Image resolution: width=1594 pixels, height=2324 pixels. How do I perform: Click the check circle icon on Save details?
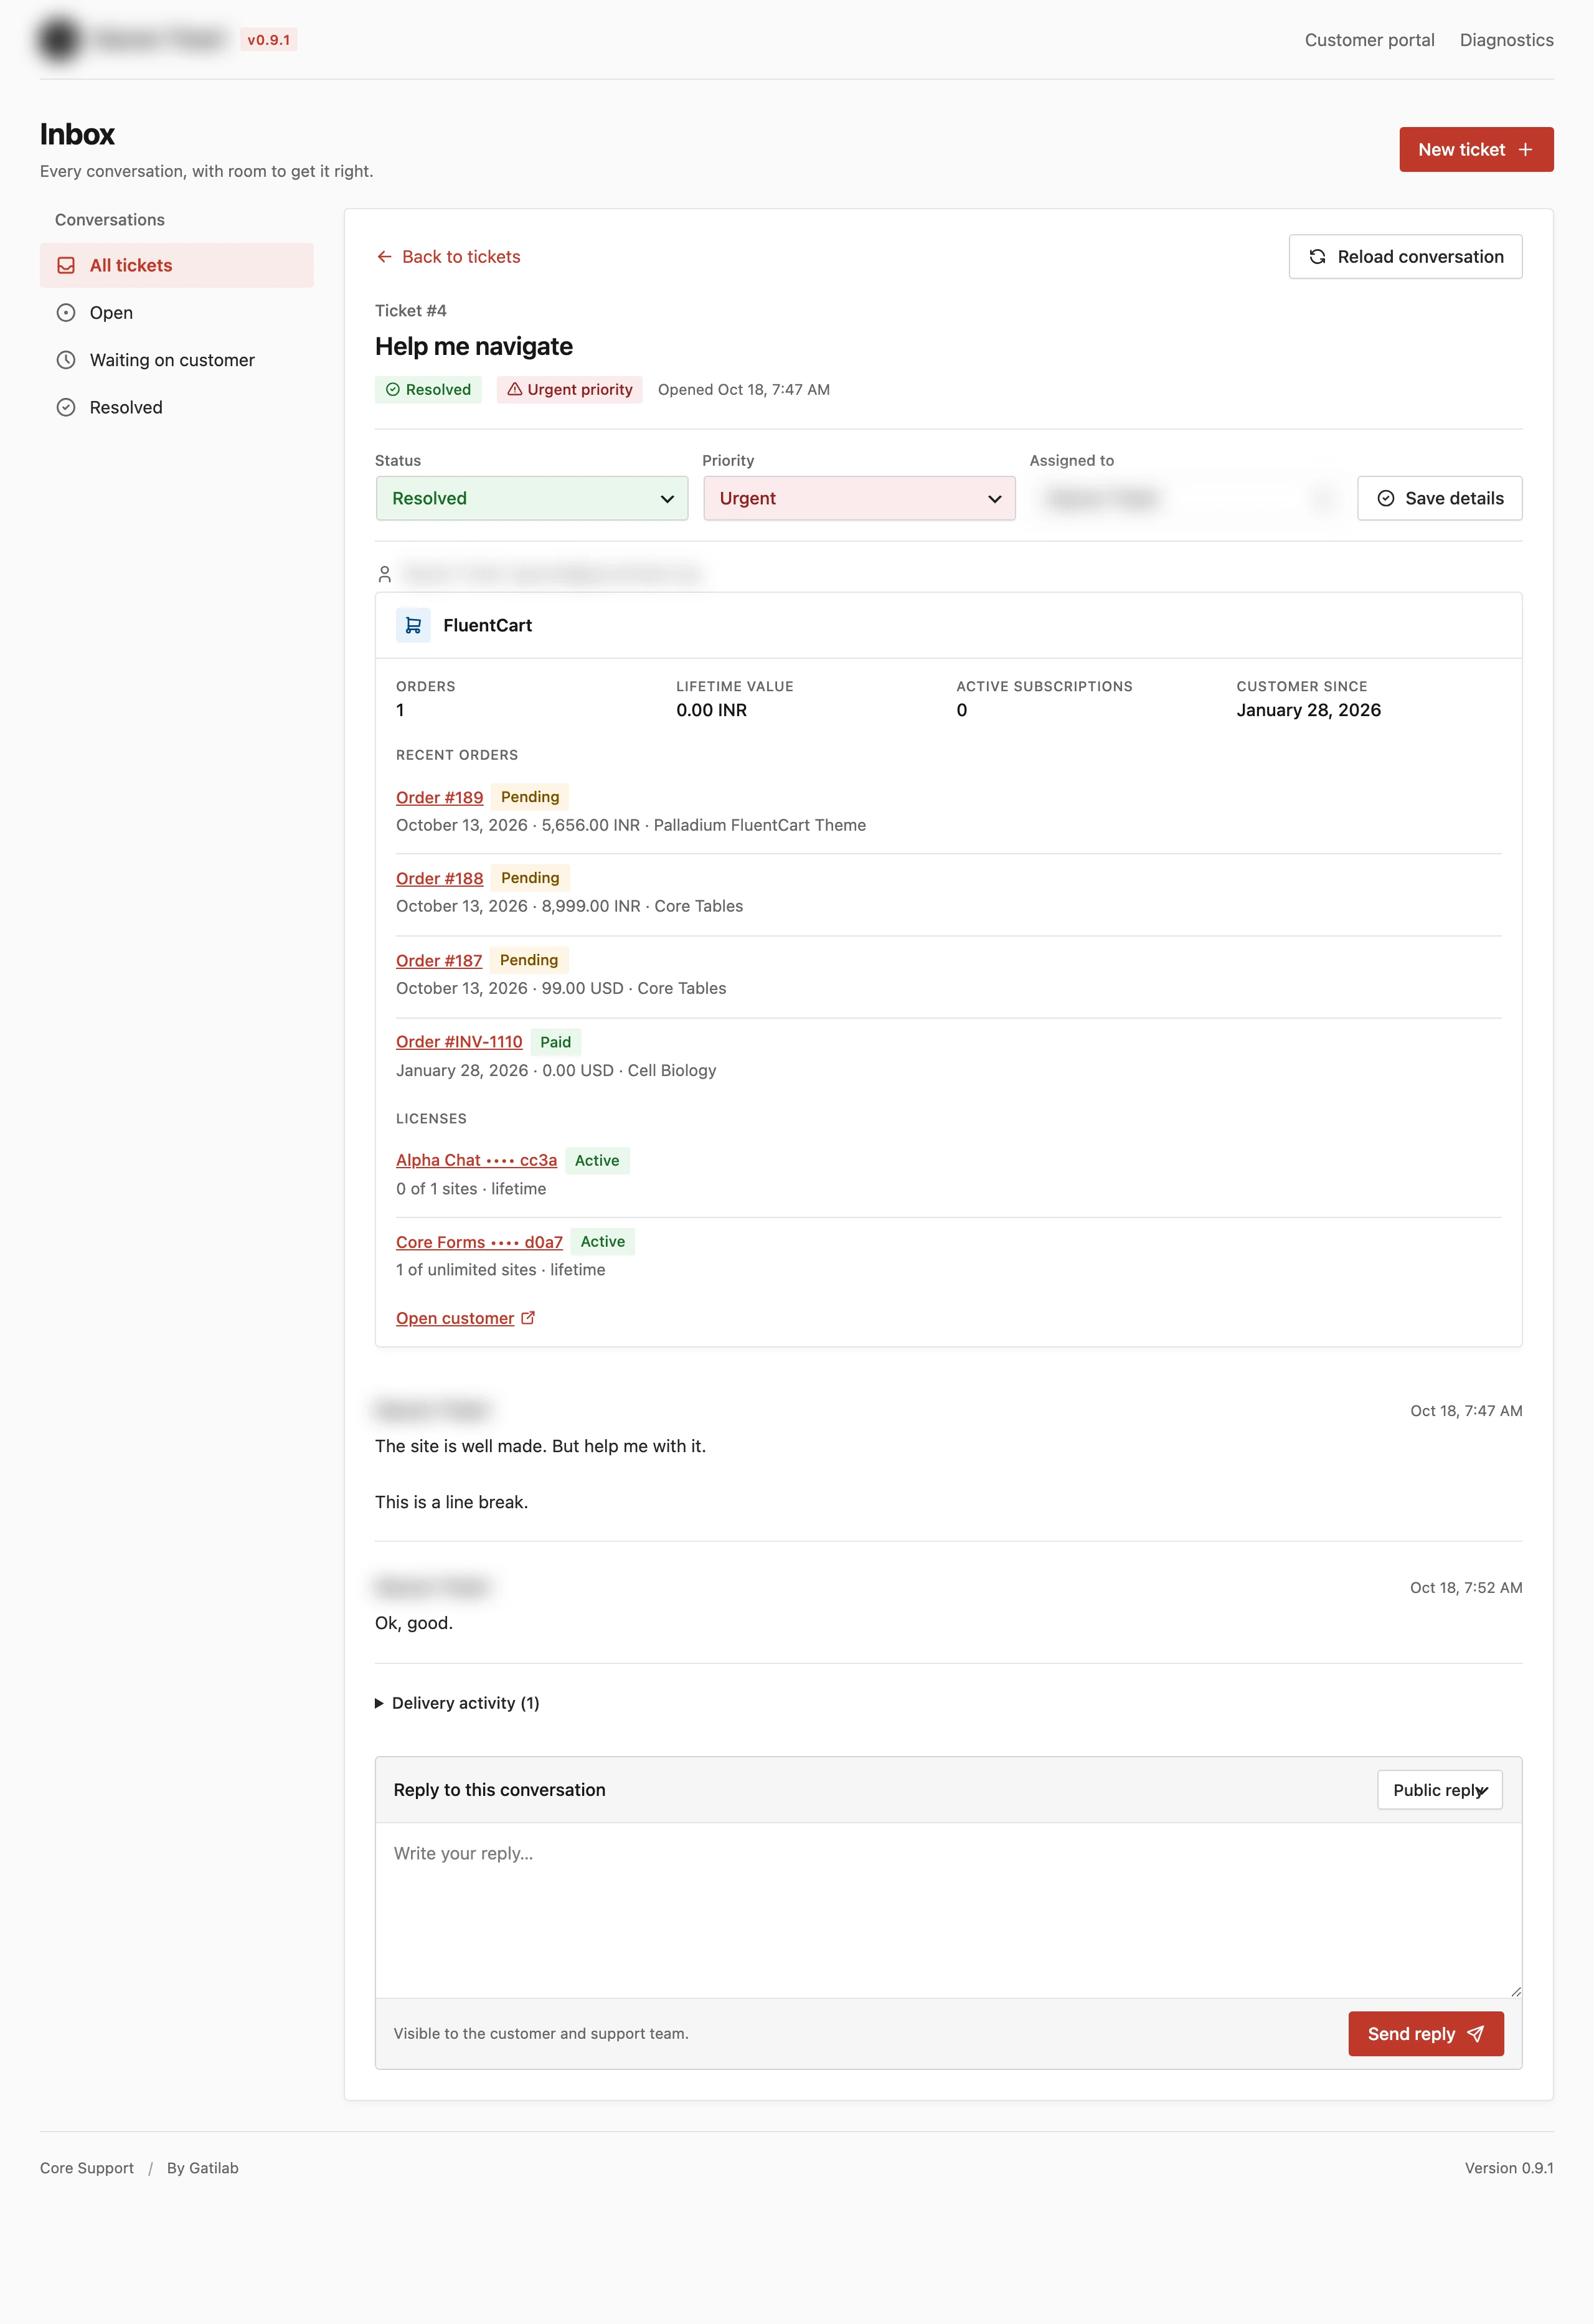coord(1386,498)
